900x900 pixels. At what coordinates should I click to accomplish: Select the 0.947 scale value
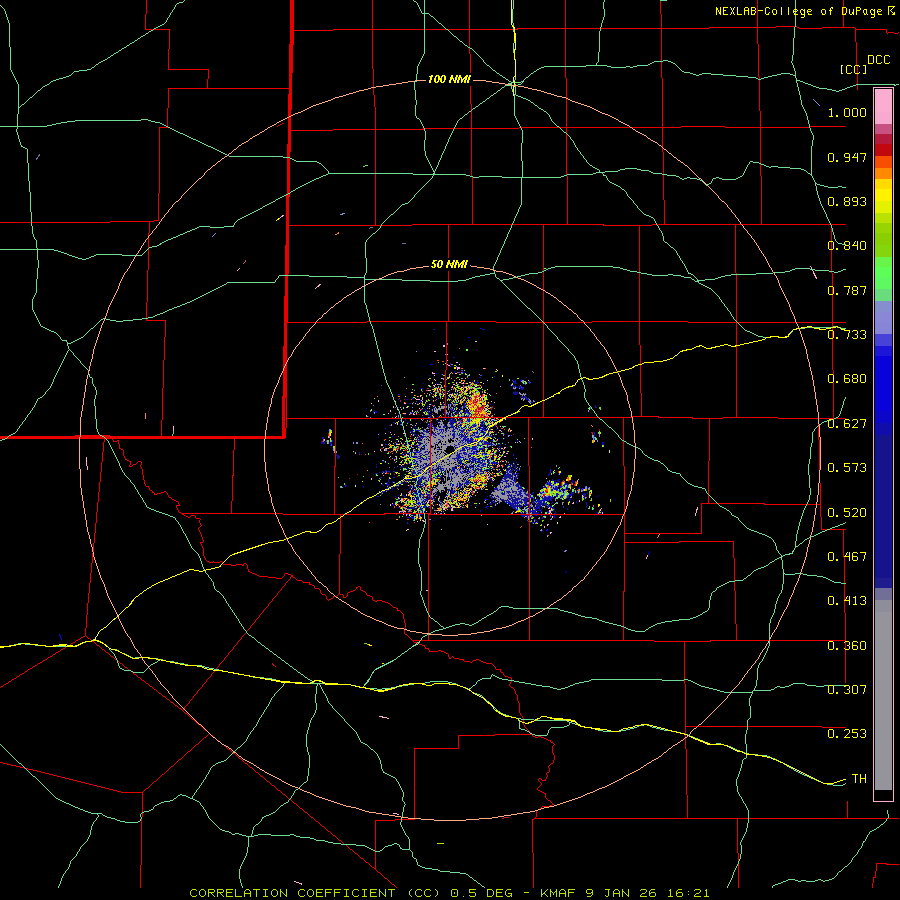coord(847,157)
